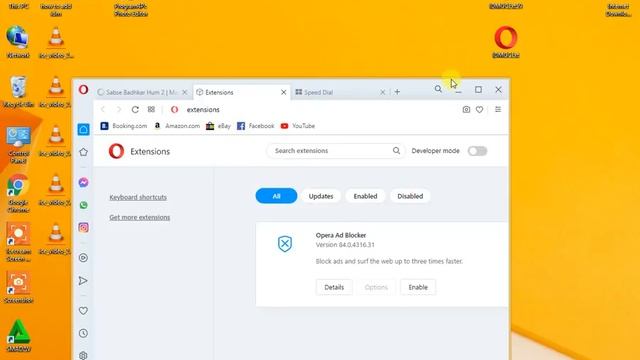Screen dimensions: 640x360
Task: Open Recycle Bin on desktop
Action: click(x=18, y=92)
